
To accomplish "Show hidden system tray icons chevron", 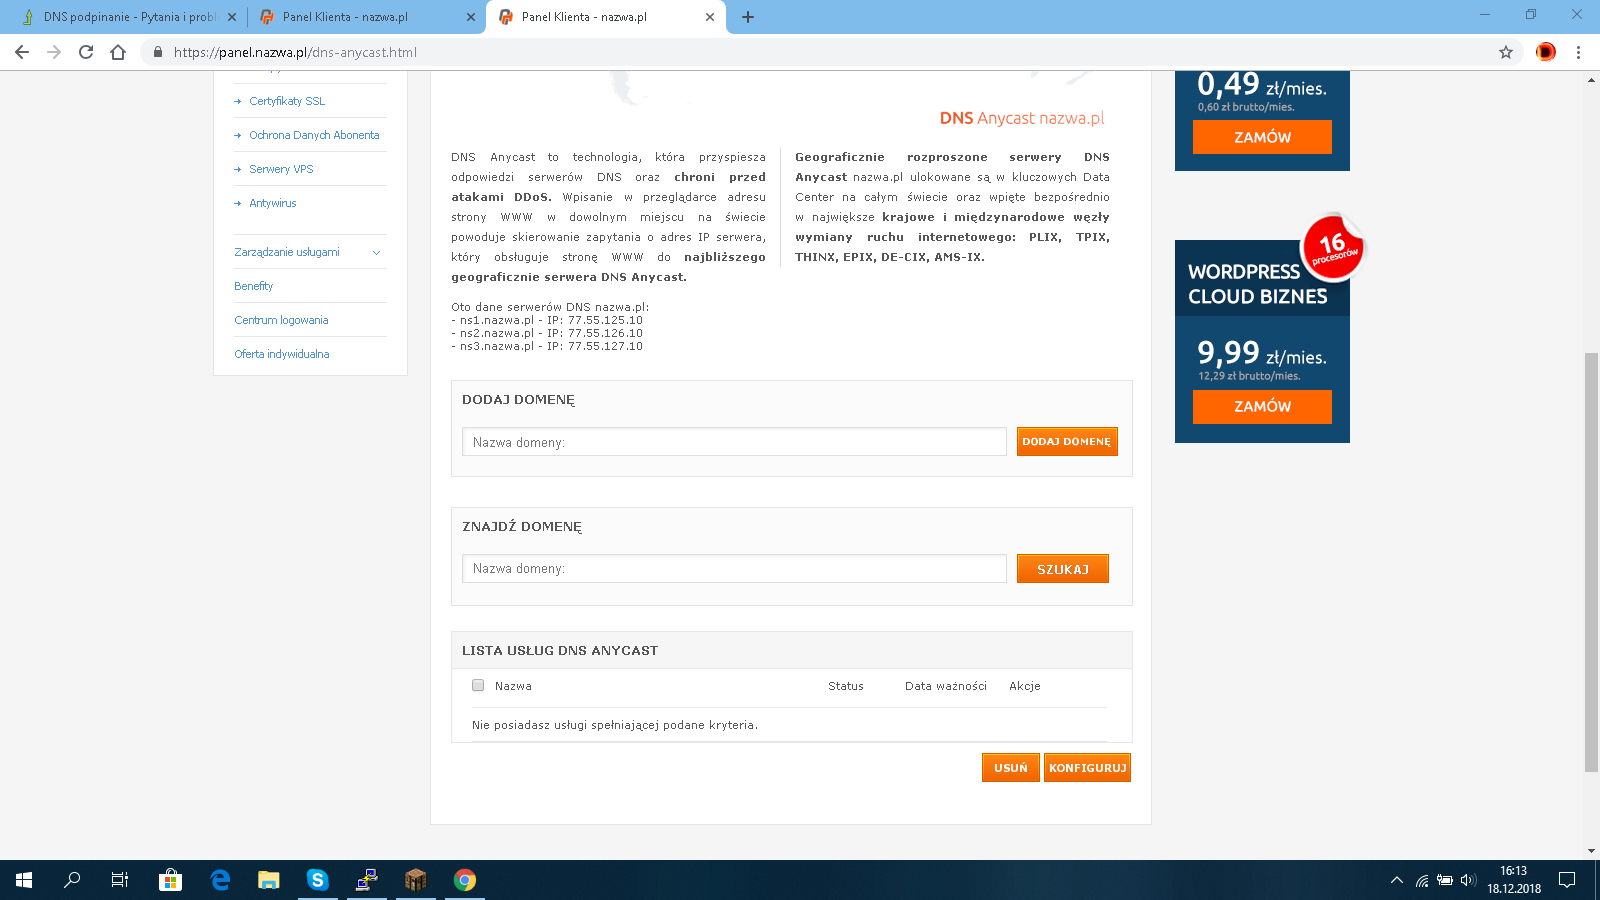I will coord(1396,880).
